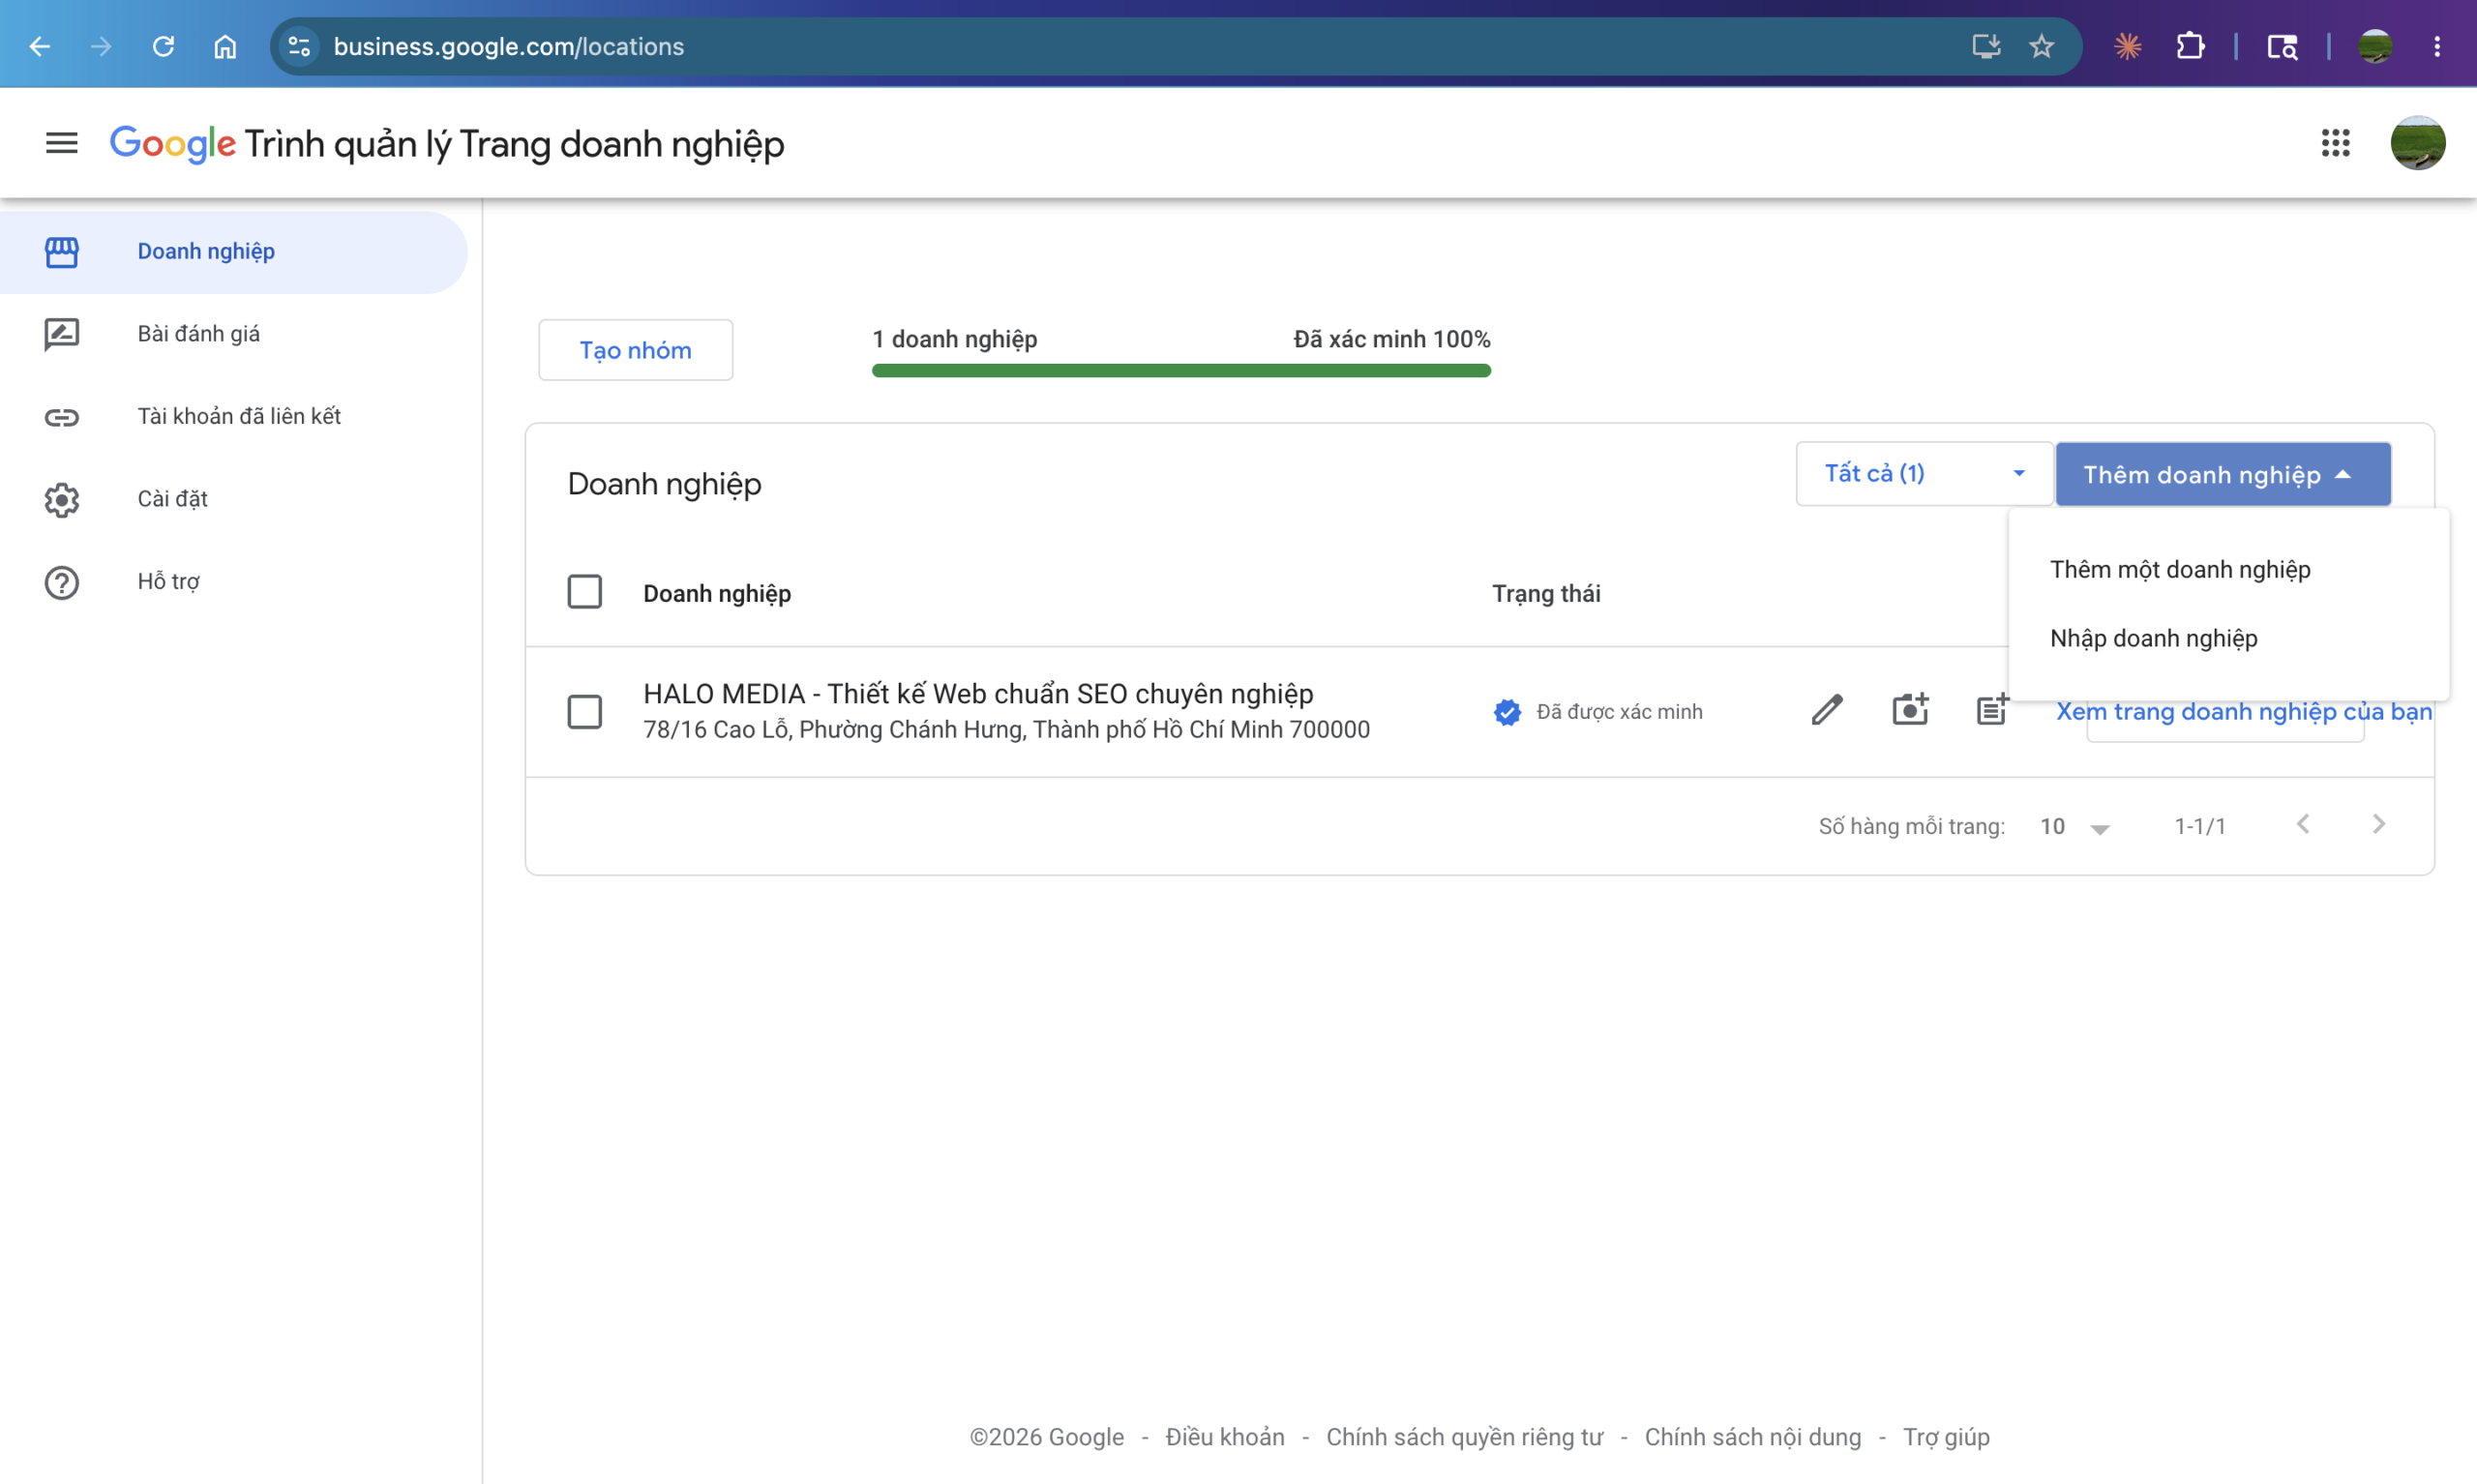This screenshot has height=1484, width=2477.
Task: Go back with browser back arrow
Action: click(40, 46)
